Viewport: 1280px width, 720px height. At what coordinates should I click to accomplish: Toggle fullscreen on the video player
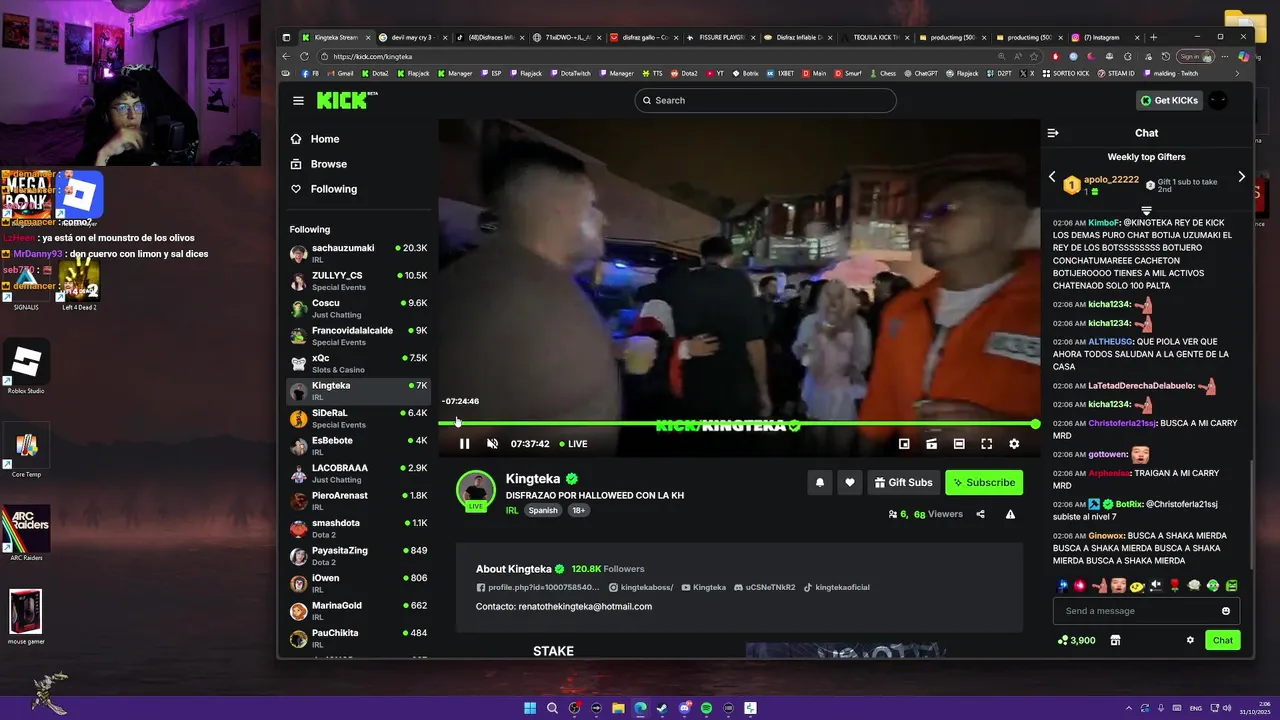pyautogui.click(x=986, y=444)
